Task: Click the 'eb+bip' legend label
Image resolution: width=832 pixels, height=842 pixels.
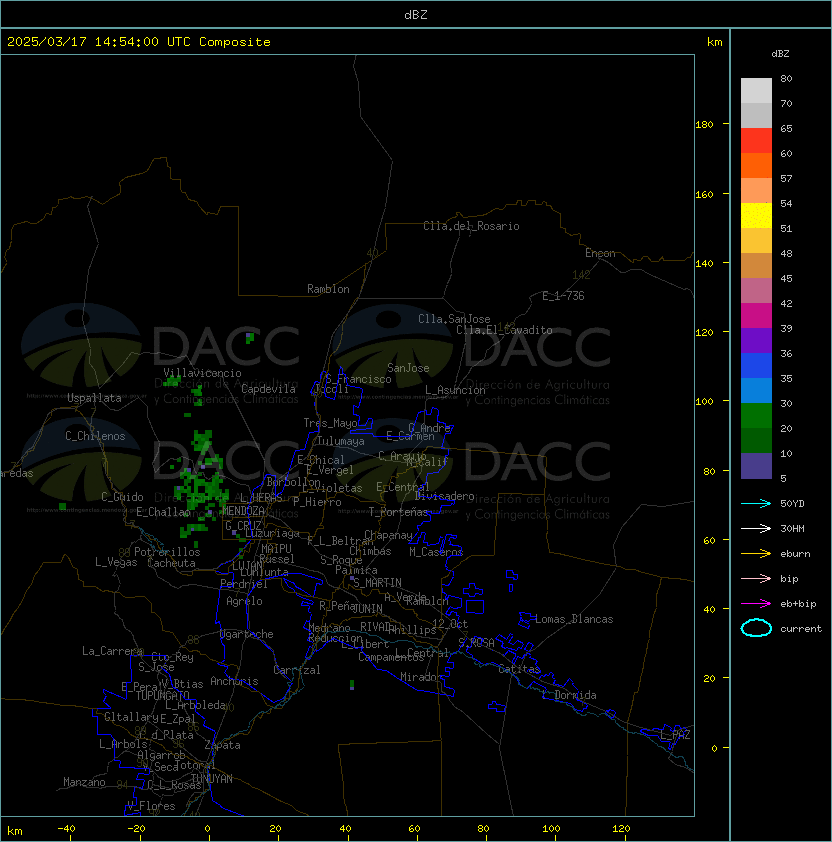Action: pos(798,604)
